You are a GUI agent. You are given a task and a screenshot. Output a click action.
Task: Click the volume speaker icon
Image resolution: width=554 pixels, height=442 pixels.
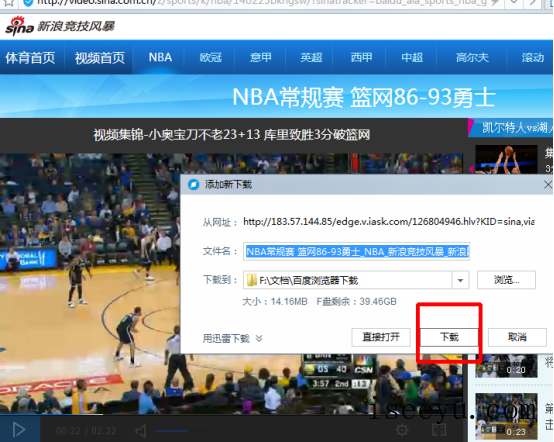(141, 431)
